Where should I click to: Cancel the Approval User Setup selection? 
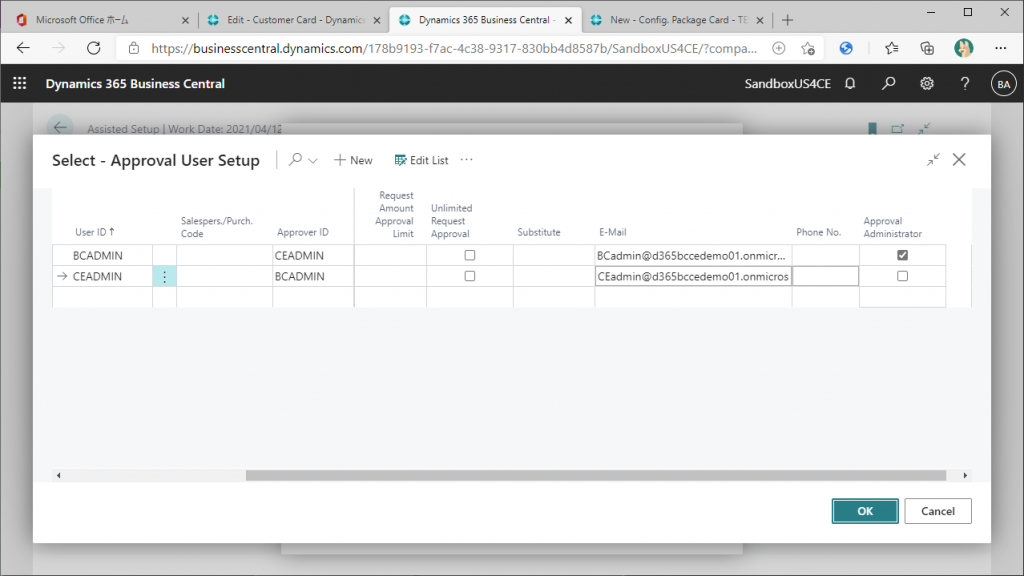pyautogui.click(x=938, y=511)
